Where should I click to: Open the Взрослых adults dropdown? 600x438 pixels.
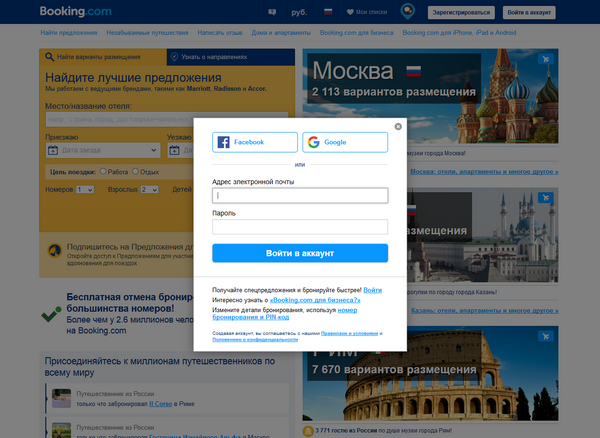pyautogui.click(x=149, y=190)
